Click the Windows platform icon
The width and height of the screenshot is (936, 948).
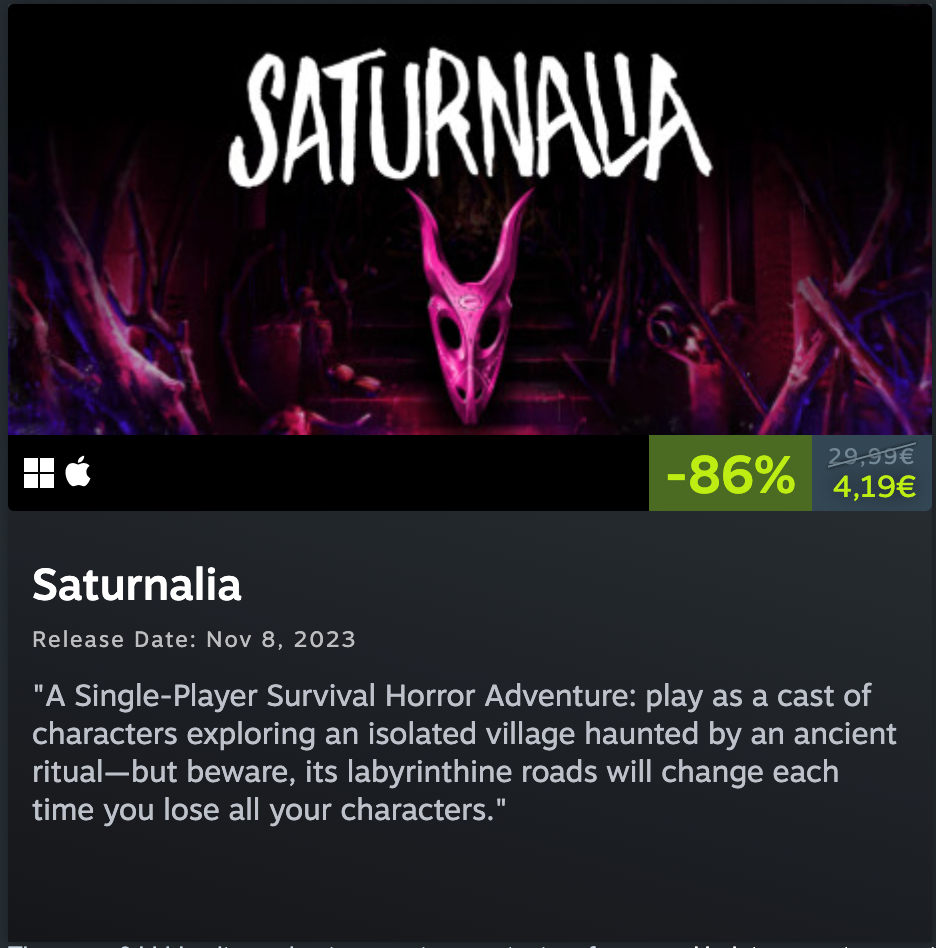pyautogui.click(x=39, y=473)
